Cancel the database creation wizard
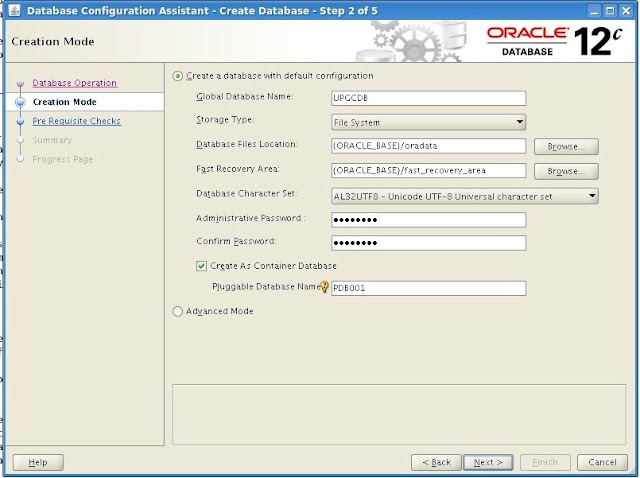Viewport: 640px width, 478px height. pyautogui.click(x=602, y=462)
